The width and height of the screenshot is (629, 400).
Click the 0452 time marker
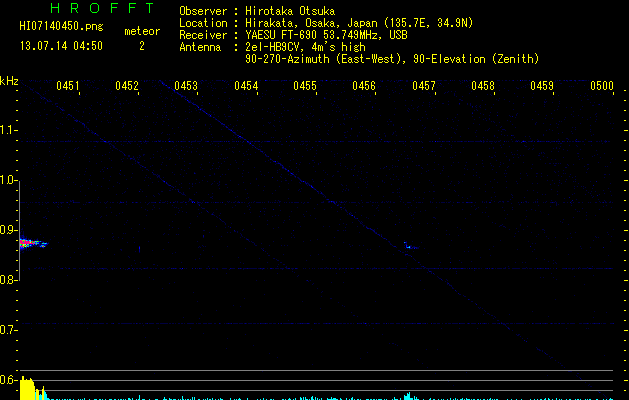tap(127, 86)
